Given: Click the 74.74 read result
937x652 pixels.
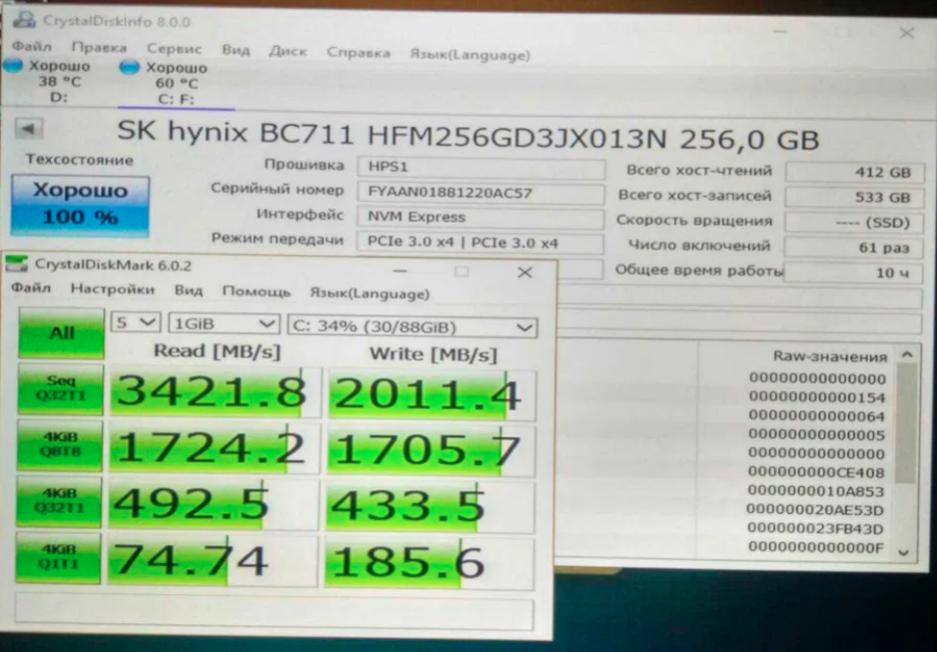Looking at the screenshot, I should 212,561.
